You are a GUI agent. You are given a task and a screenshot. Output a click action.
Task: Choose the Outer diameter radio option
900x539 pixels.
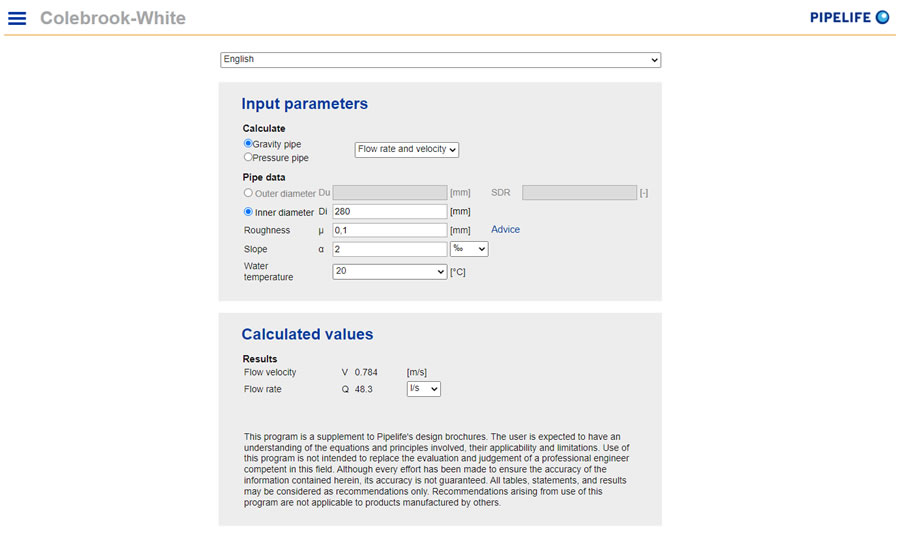[248, 193]
